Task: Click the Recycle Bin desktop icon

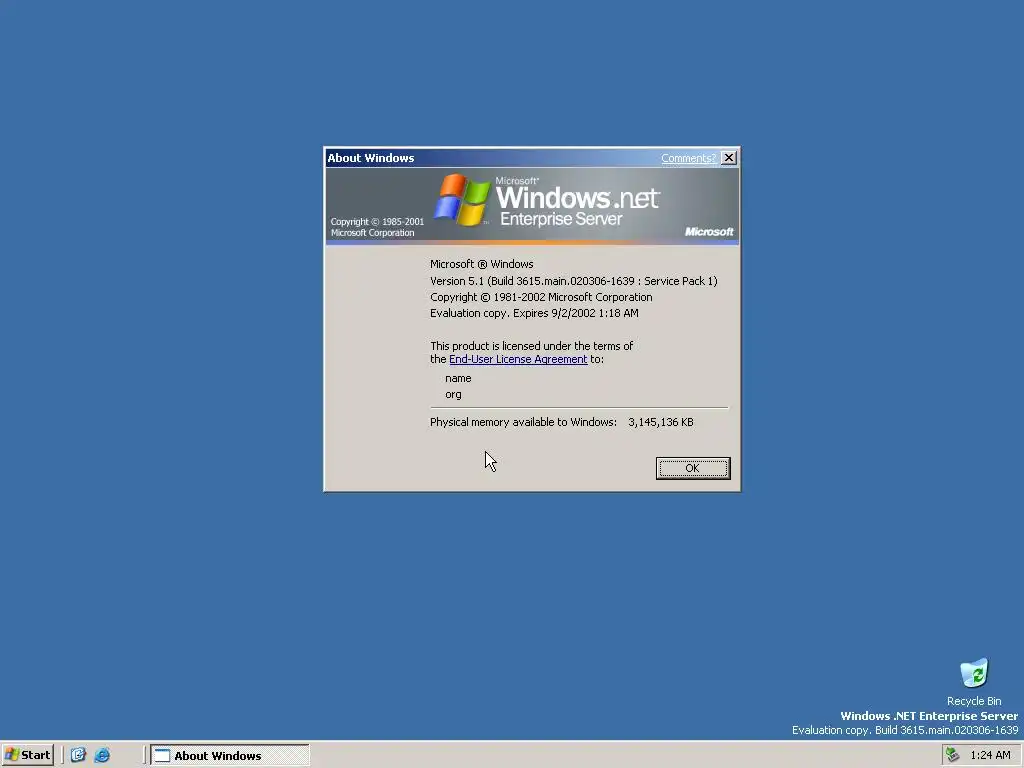Action: click(974, 682)
